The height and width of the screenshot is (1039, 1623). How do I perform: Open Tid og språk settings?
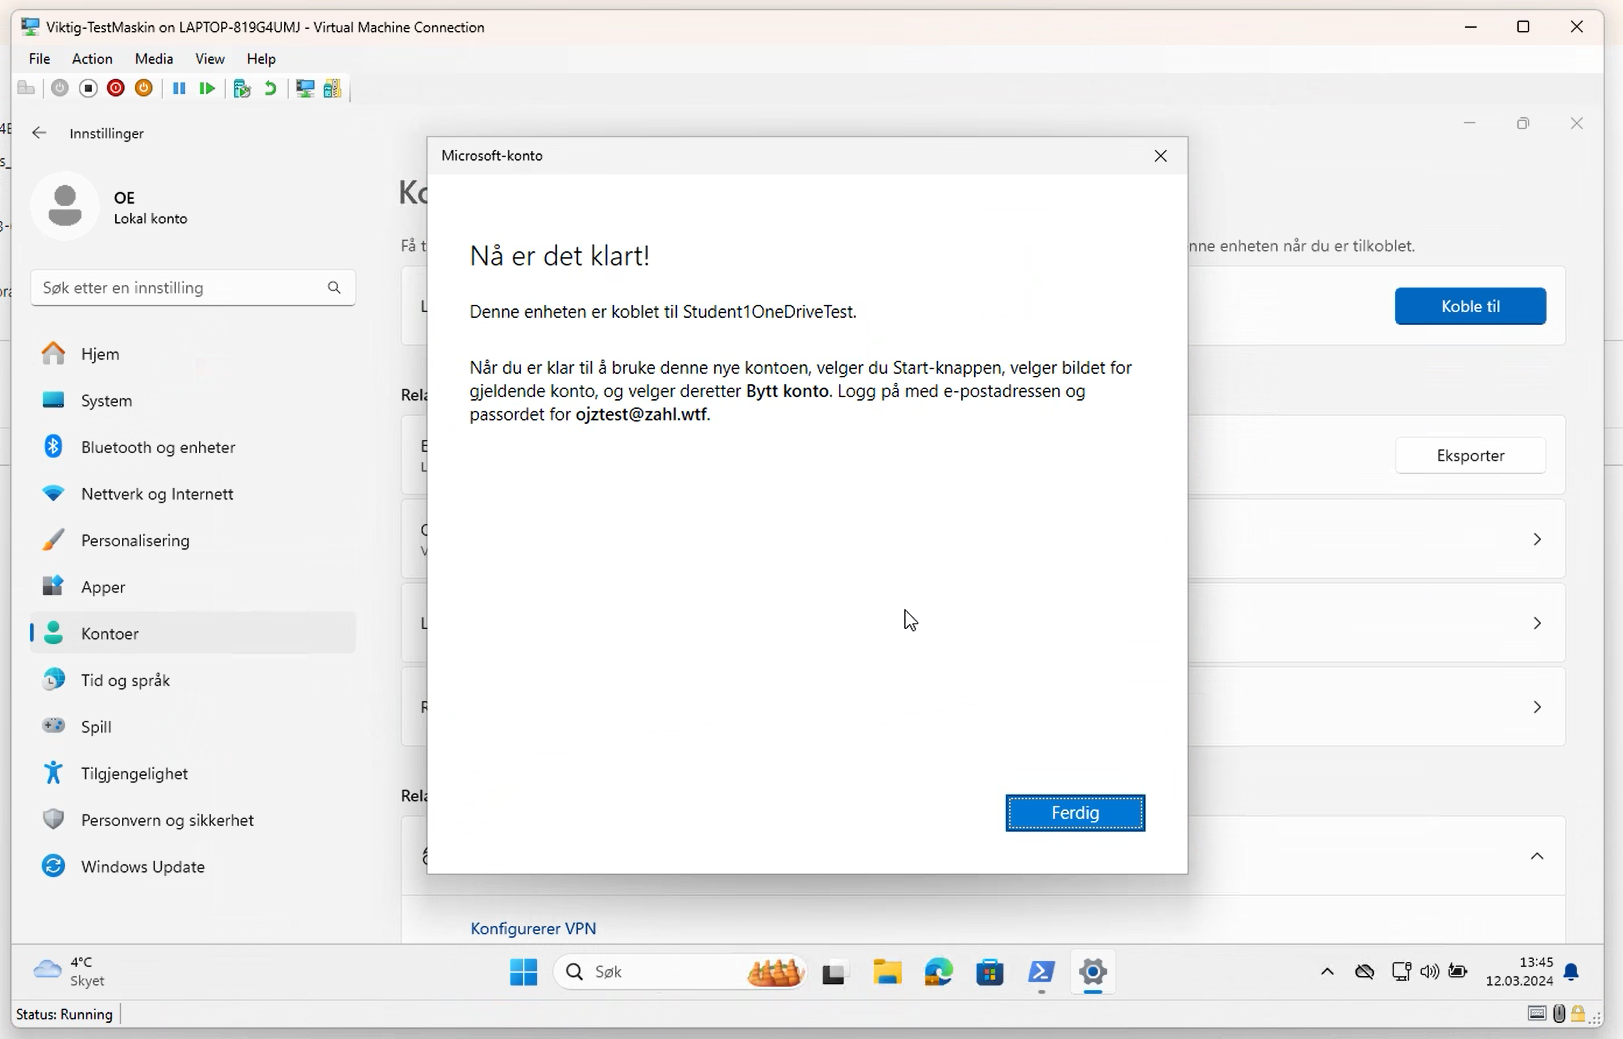193,680
